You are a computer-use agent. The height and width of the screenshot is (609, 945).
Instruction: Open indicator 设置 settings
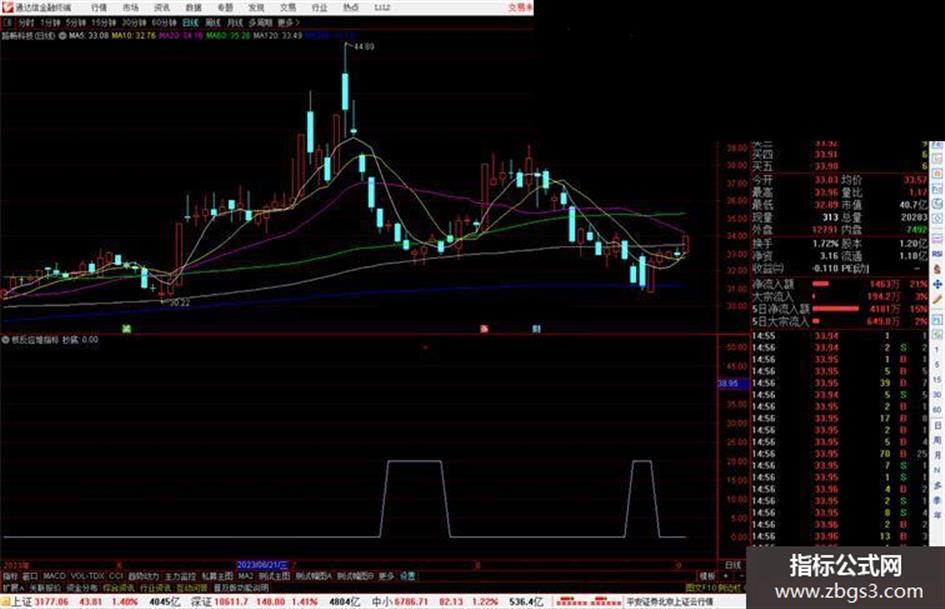[407, 576]
